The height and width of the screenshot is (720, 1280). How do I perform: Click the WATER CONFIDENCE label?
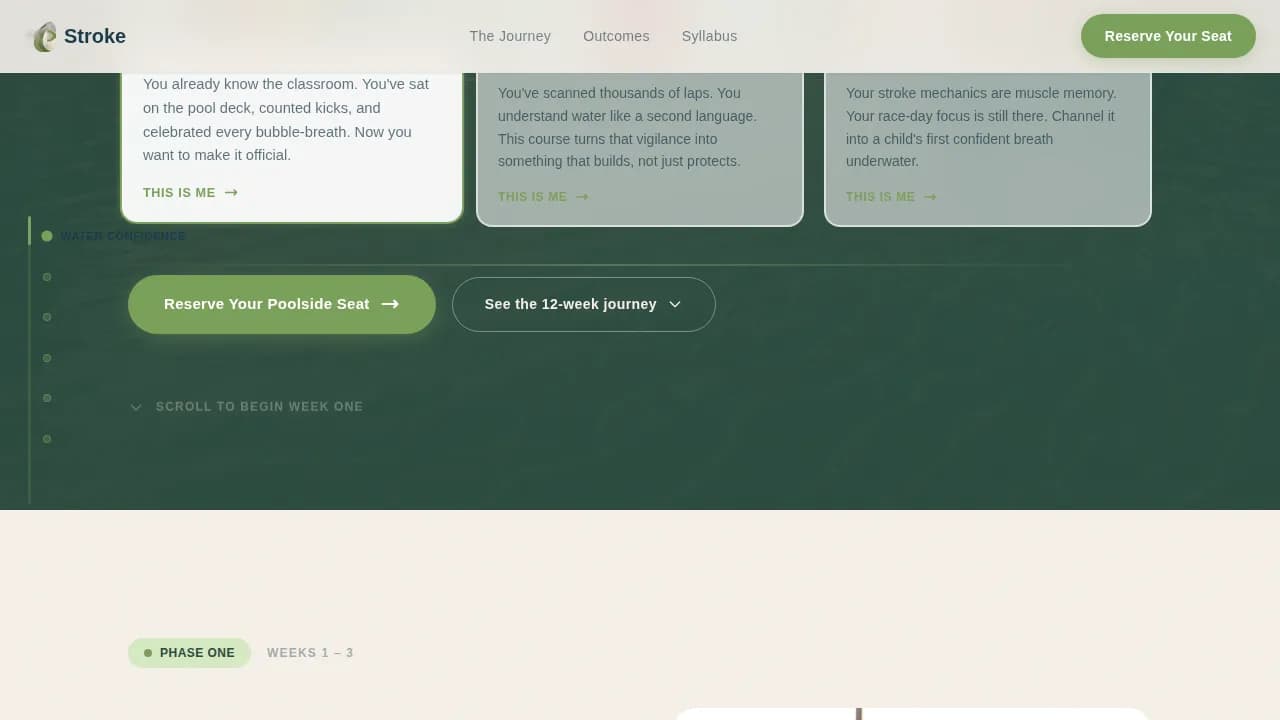point(123,236)
